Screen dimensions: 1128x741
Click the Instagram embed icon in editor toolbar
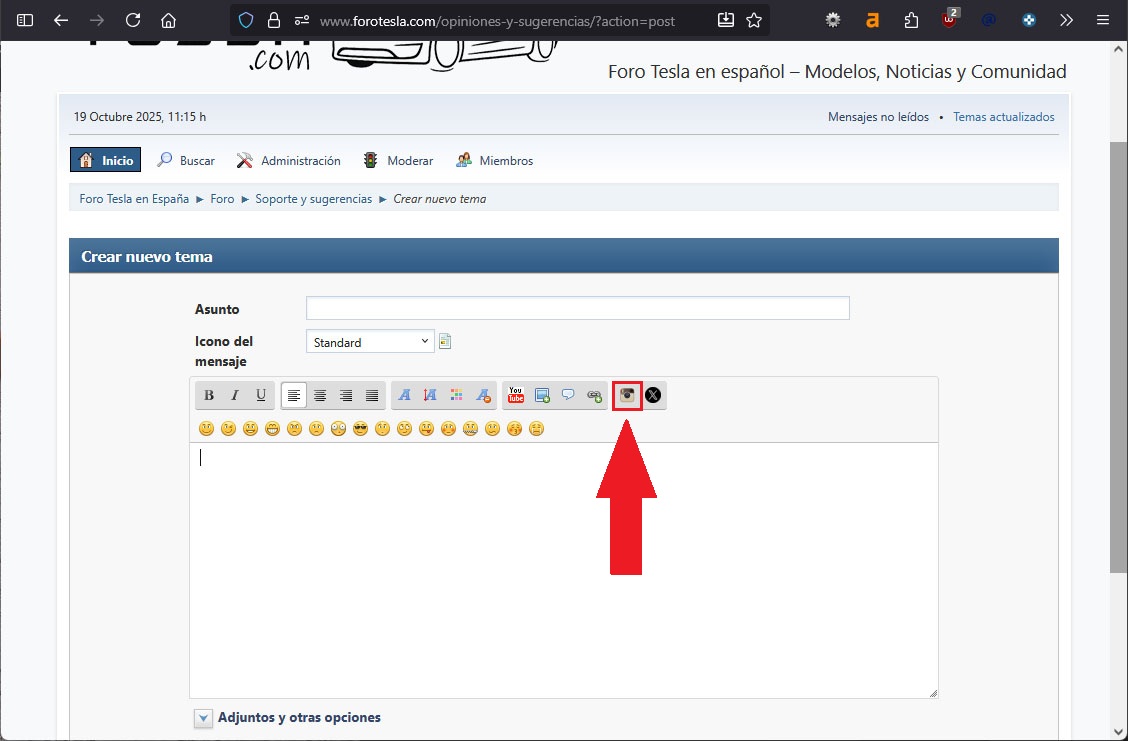point(627,395)
